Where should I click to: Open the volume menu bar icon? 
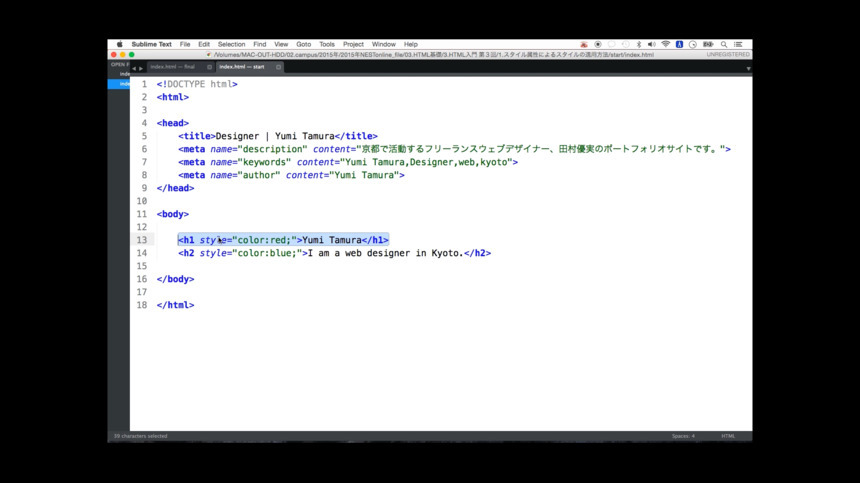[x=652, y=44]
